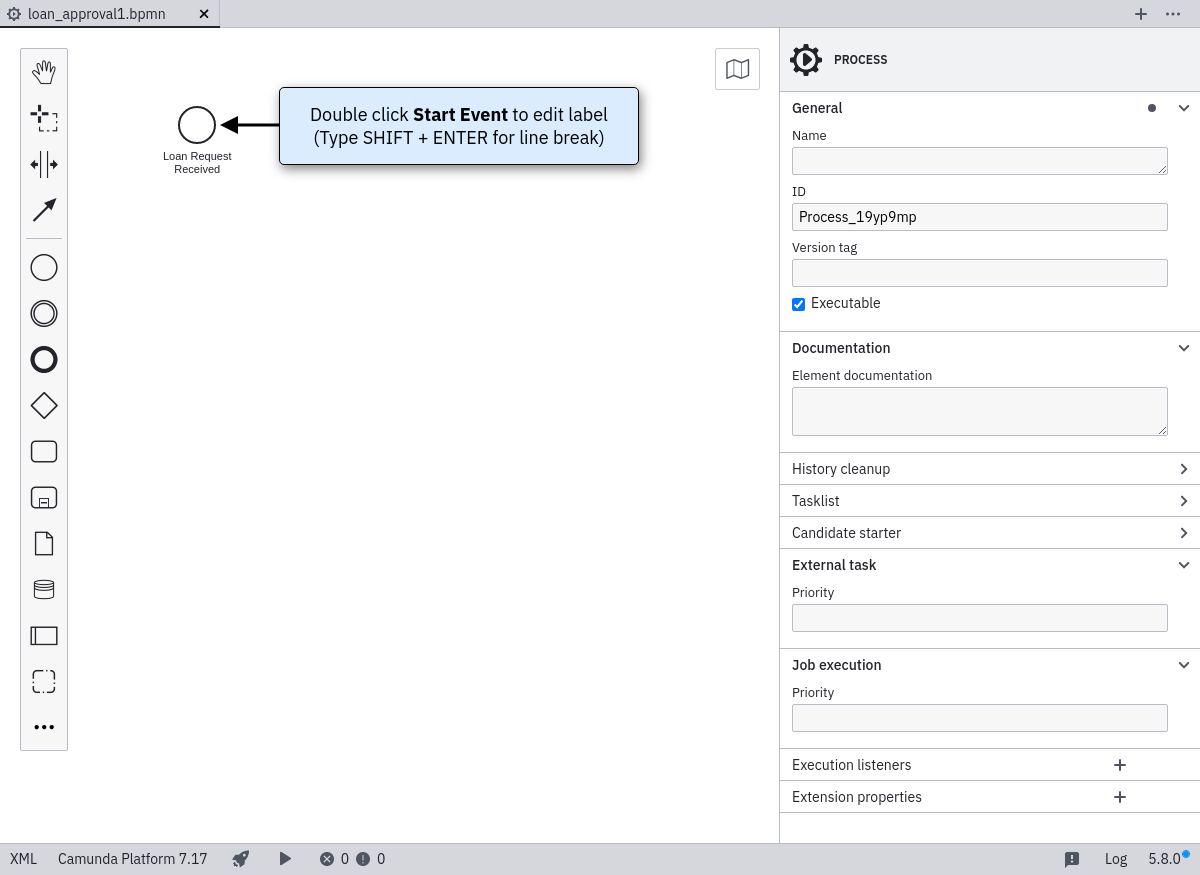The image size is (1200, 875).
Task: Click the process Name input field
Action: 979,161
